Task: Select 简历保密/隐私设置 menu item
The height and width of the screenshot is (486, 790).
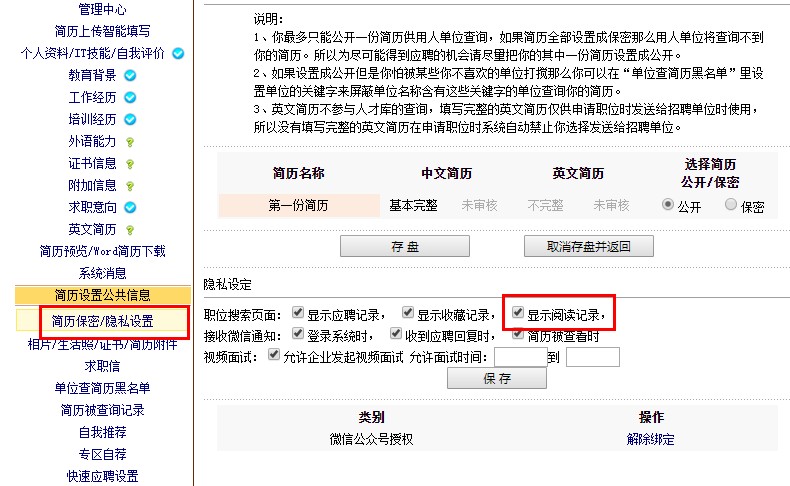Action: [102, 321]
